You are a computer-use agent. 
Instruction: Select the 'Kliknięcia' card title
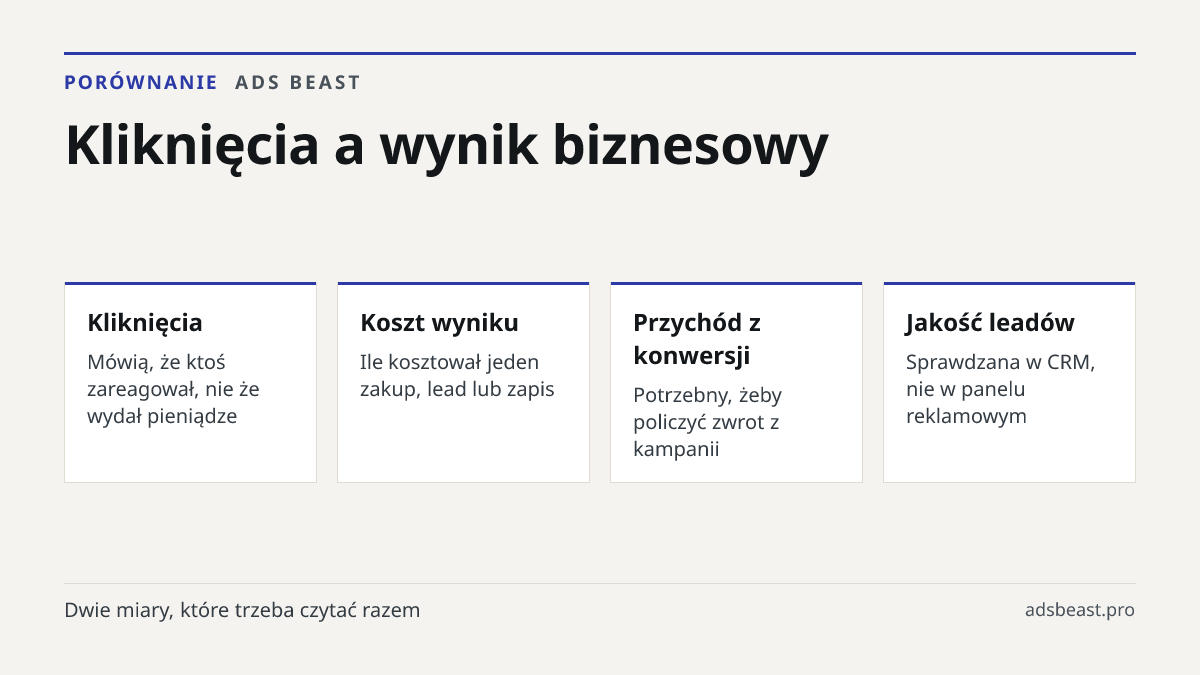[x=145, y=323]
